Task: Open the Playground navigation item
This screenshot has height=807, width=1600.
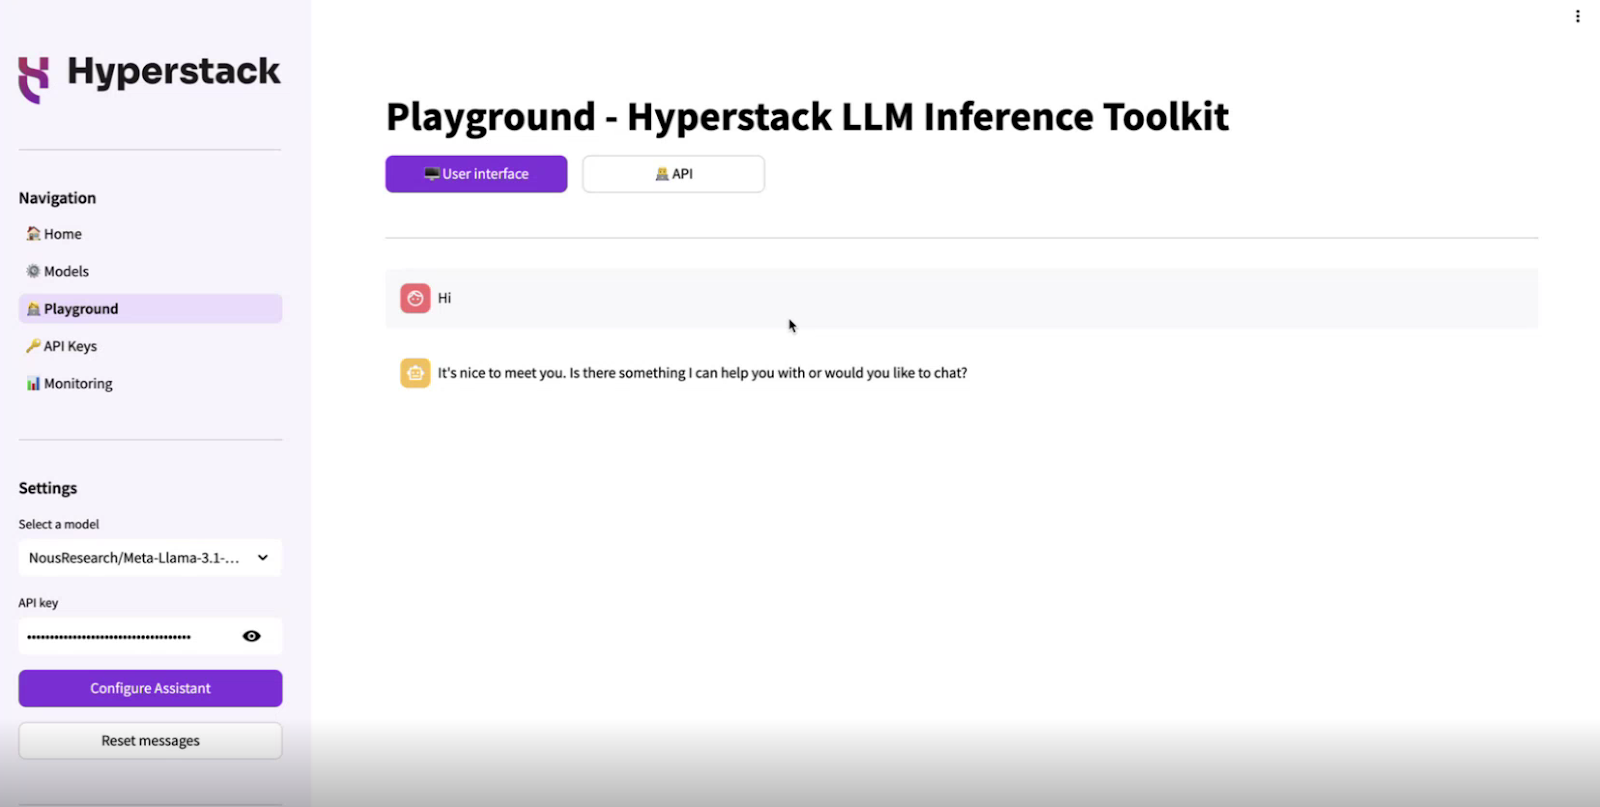Action: tap(81, 309)
